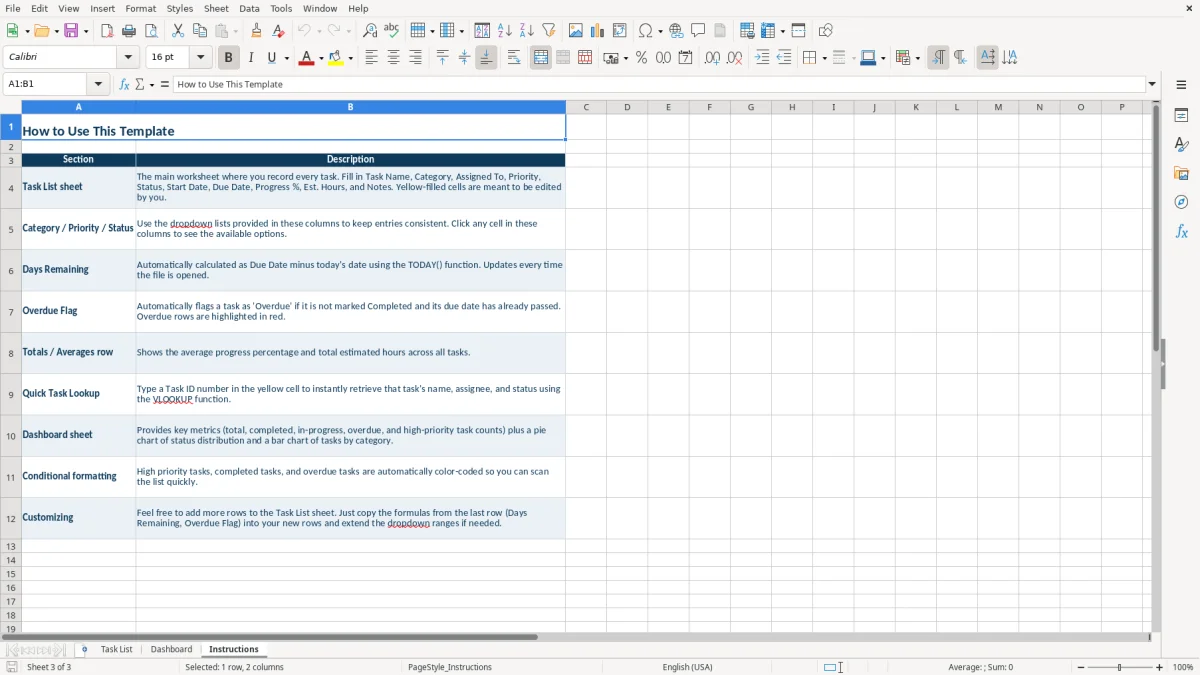The image size is (1200, 675).
Task: Click the Save document icon
Action: (71, 31)
